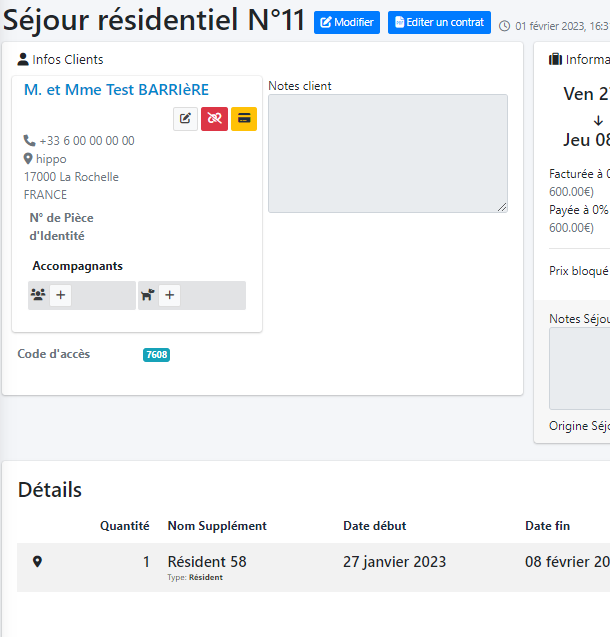Image resolution: width=610 pixels, height=637 pixels.
Task: Click the Notes Séjour text area
Action: pos(580,367)
